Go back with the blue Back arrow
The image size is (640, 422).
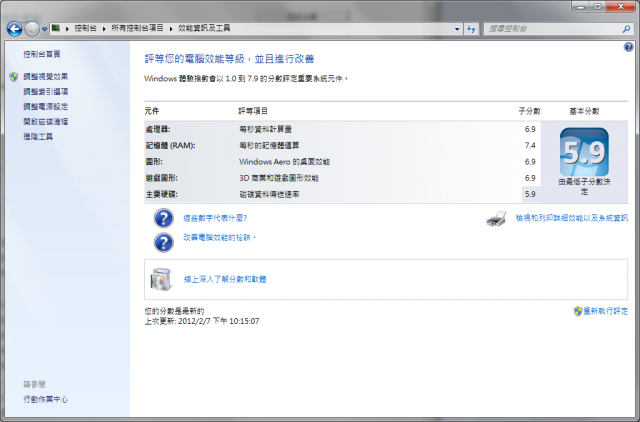14,29
